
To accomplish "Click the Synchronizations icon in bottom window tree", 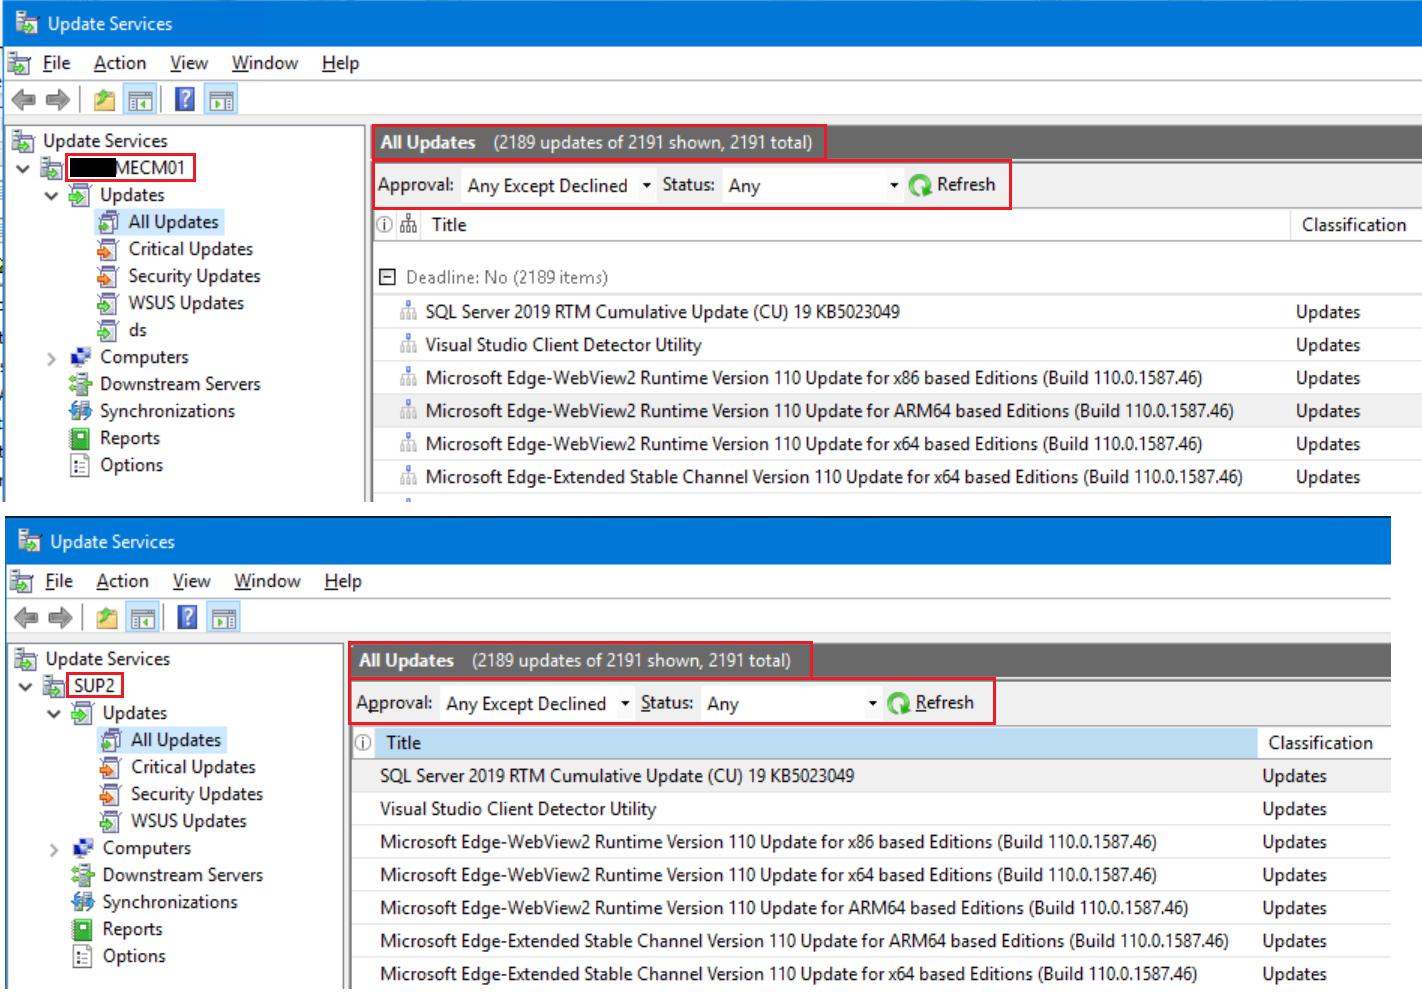I will coord(83,902).
